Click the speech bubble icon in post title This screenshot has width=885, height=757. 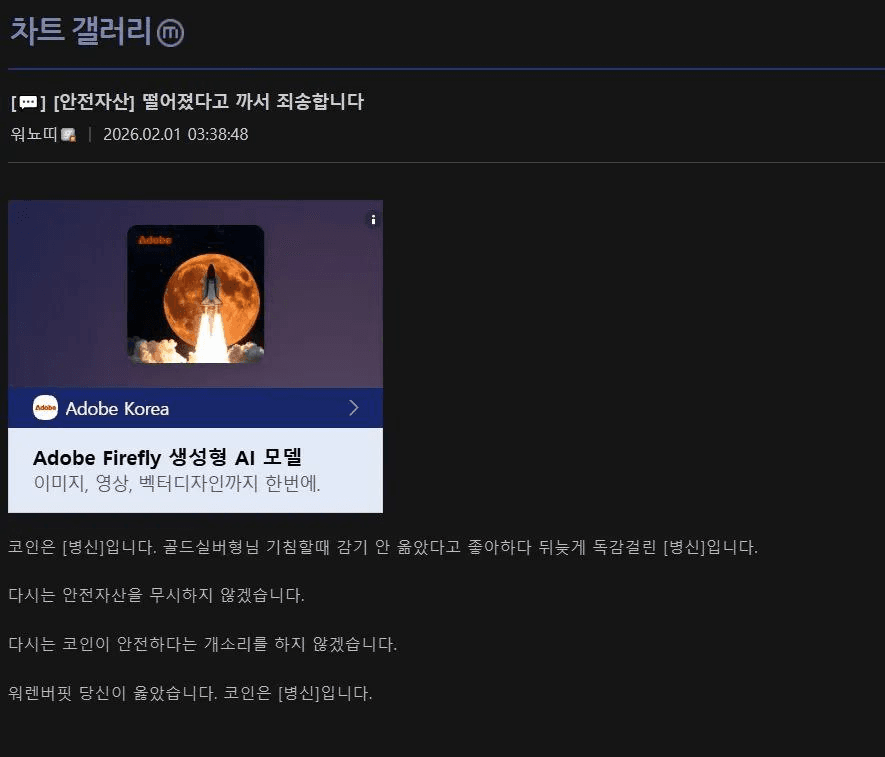[28, 103]
